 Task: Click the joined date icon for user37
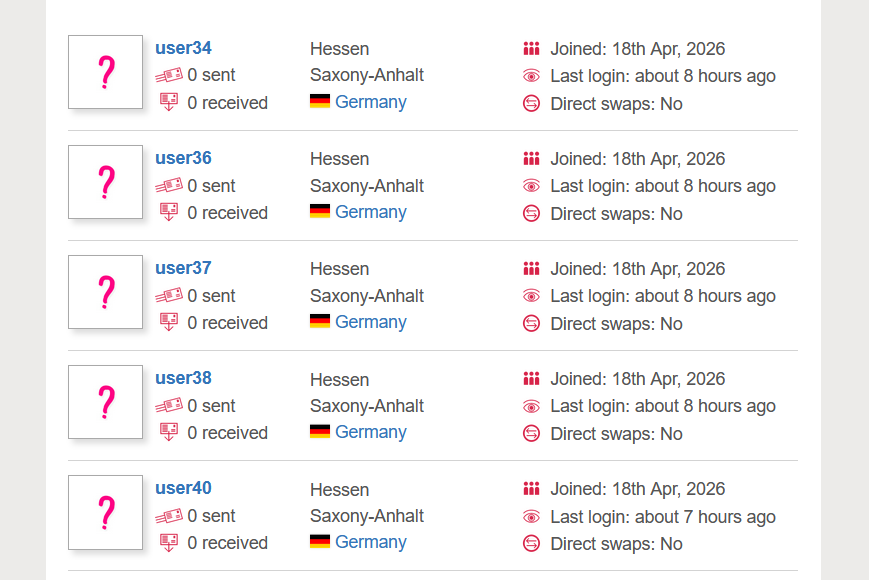point(531,268)
